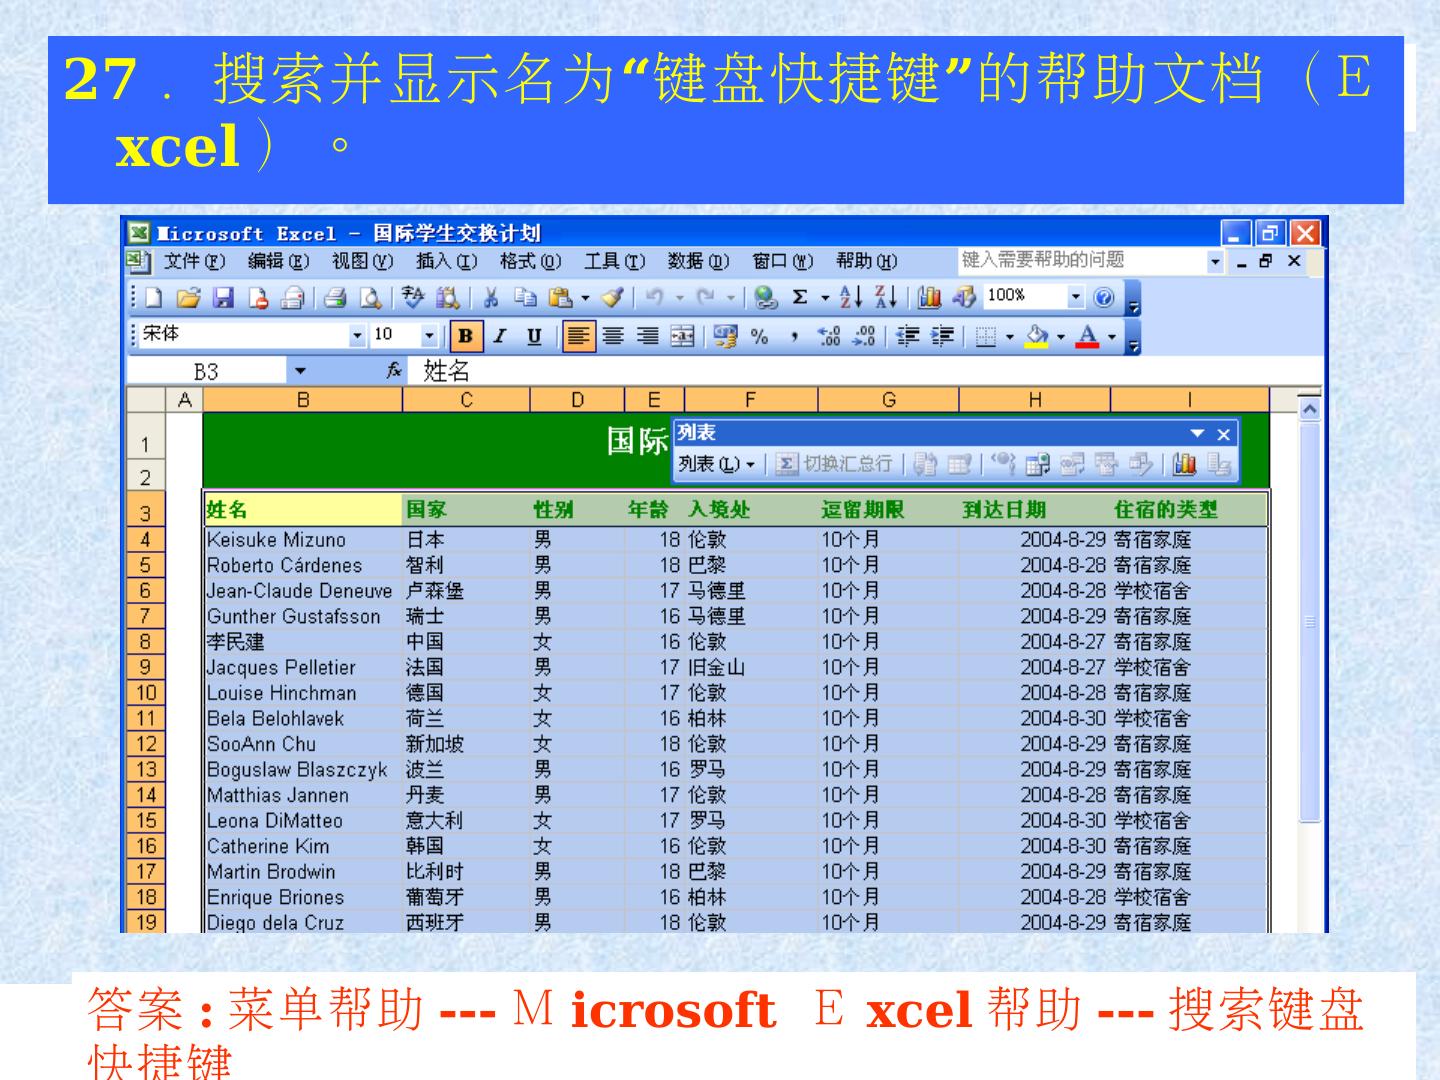Screen dimensions: 1440x1080
Task: Click the vertical scrollbar up arrow
Action: (x=1309, y=407)
